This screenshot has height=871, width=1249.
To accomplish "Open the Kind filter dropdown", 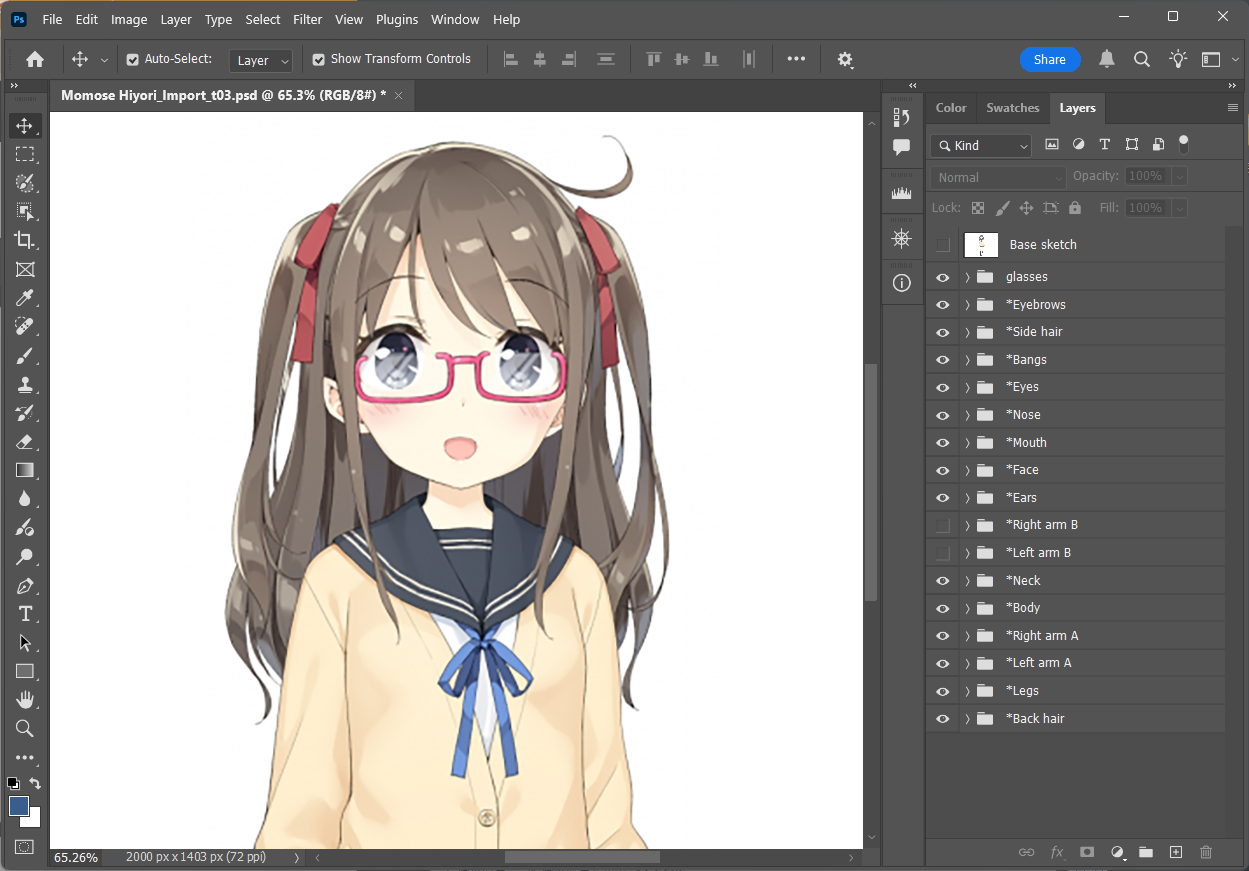I will 980,146.
